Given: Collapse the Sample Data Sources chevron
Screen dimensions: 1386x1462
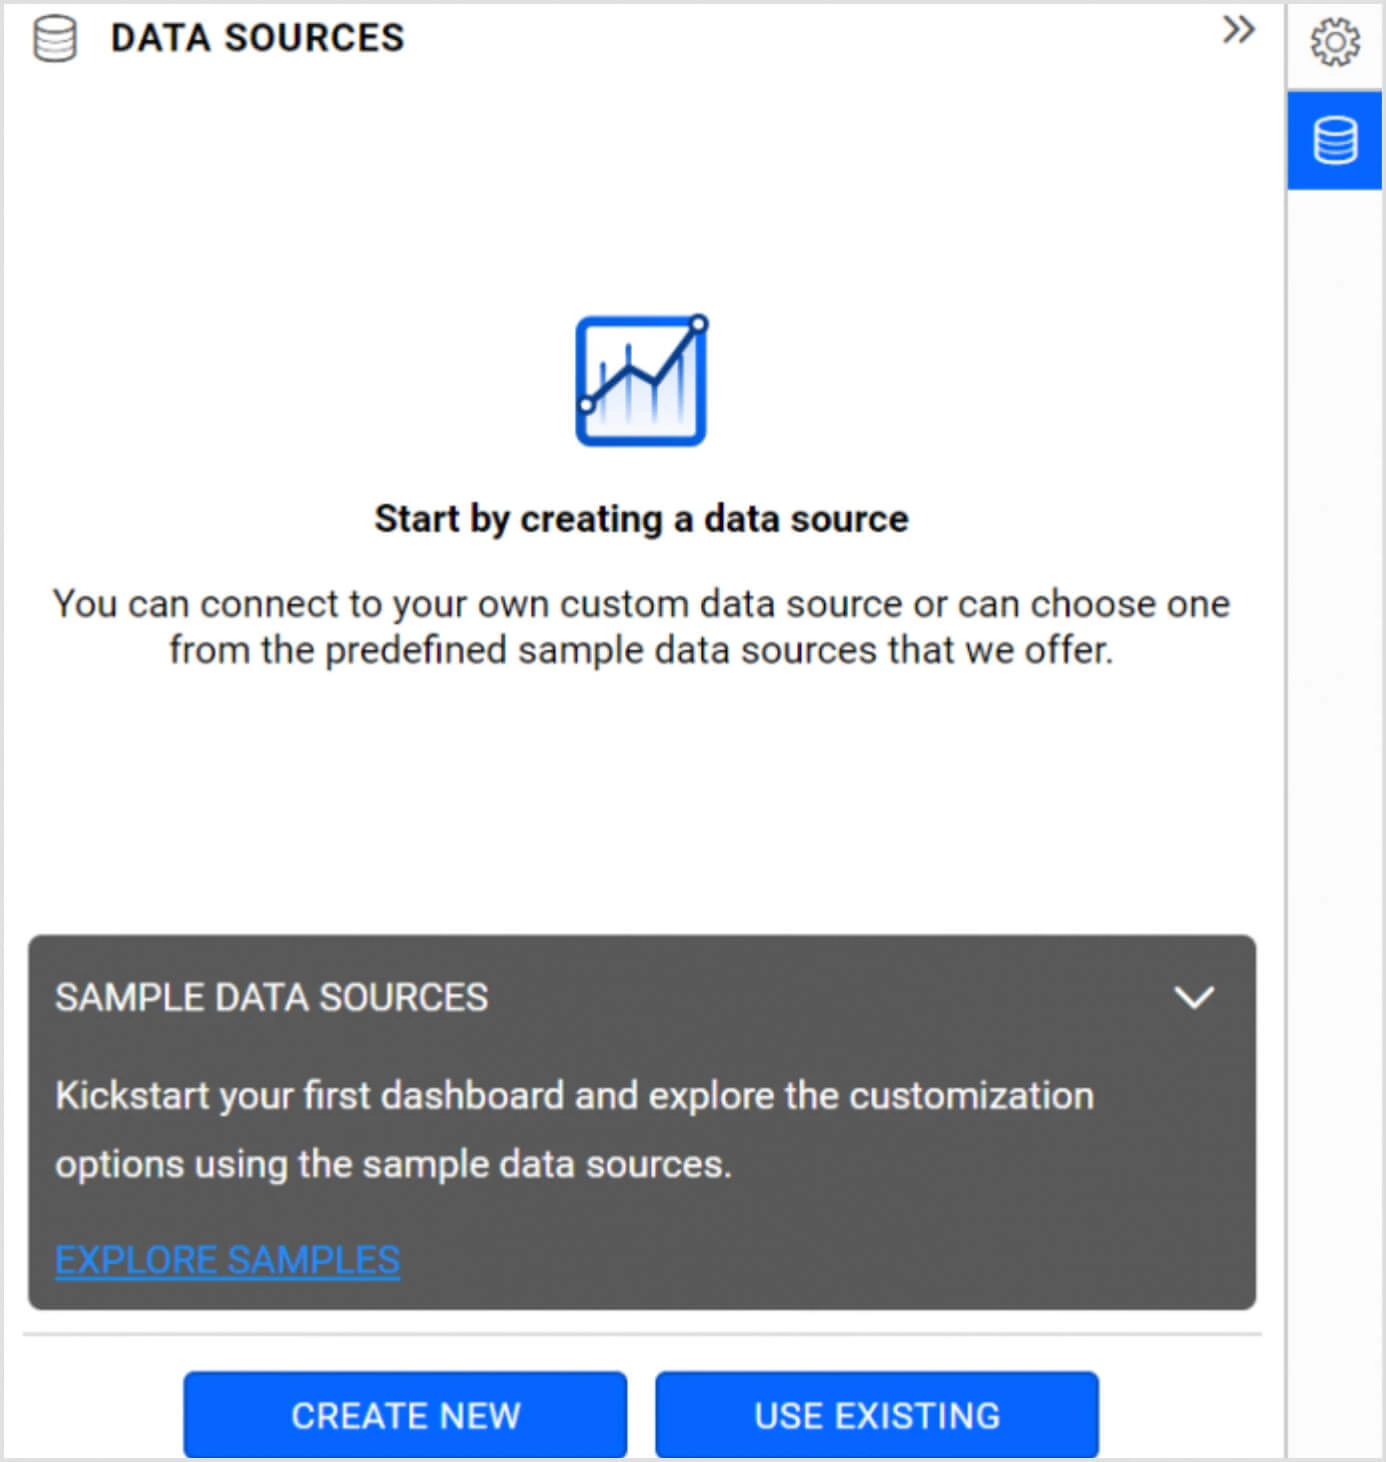Looking at the screenshot, I should [1193, 997].
